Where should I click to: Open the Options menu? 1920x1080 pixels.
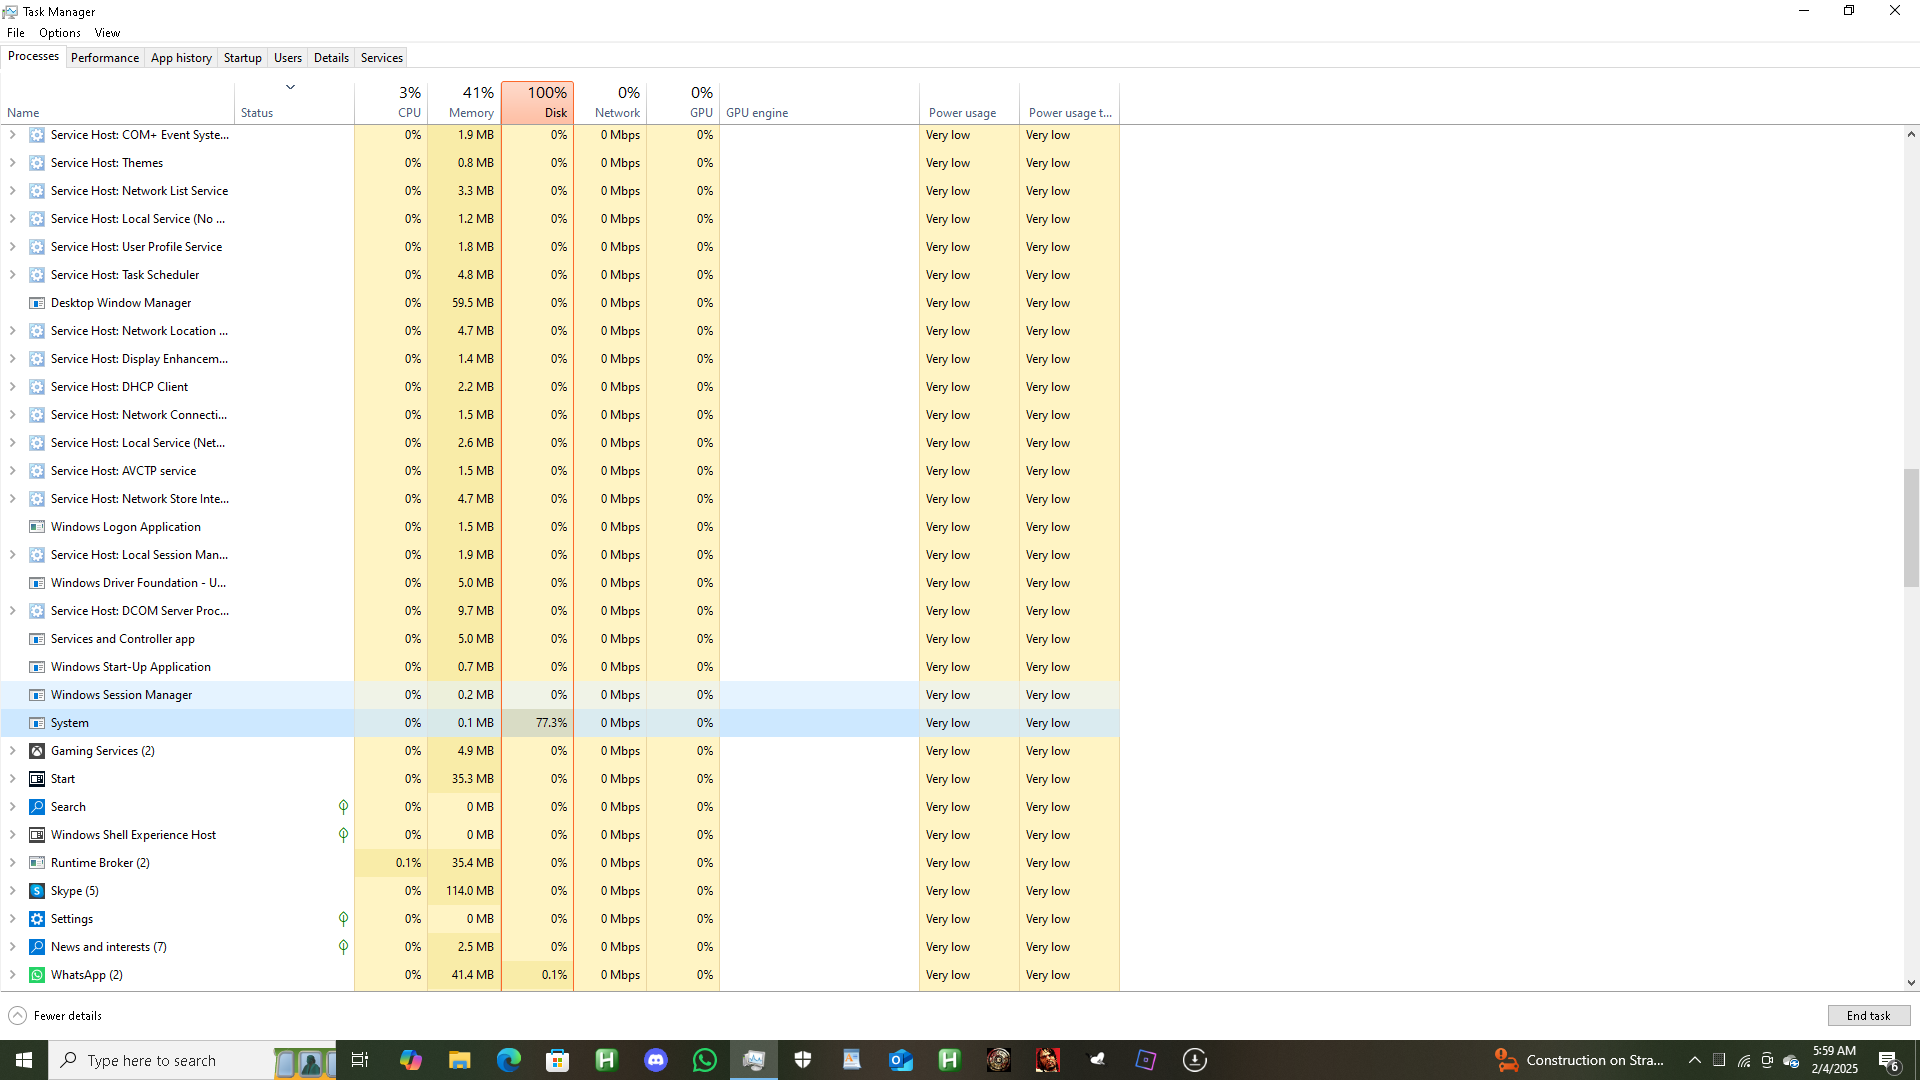[x=60, y=33]
